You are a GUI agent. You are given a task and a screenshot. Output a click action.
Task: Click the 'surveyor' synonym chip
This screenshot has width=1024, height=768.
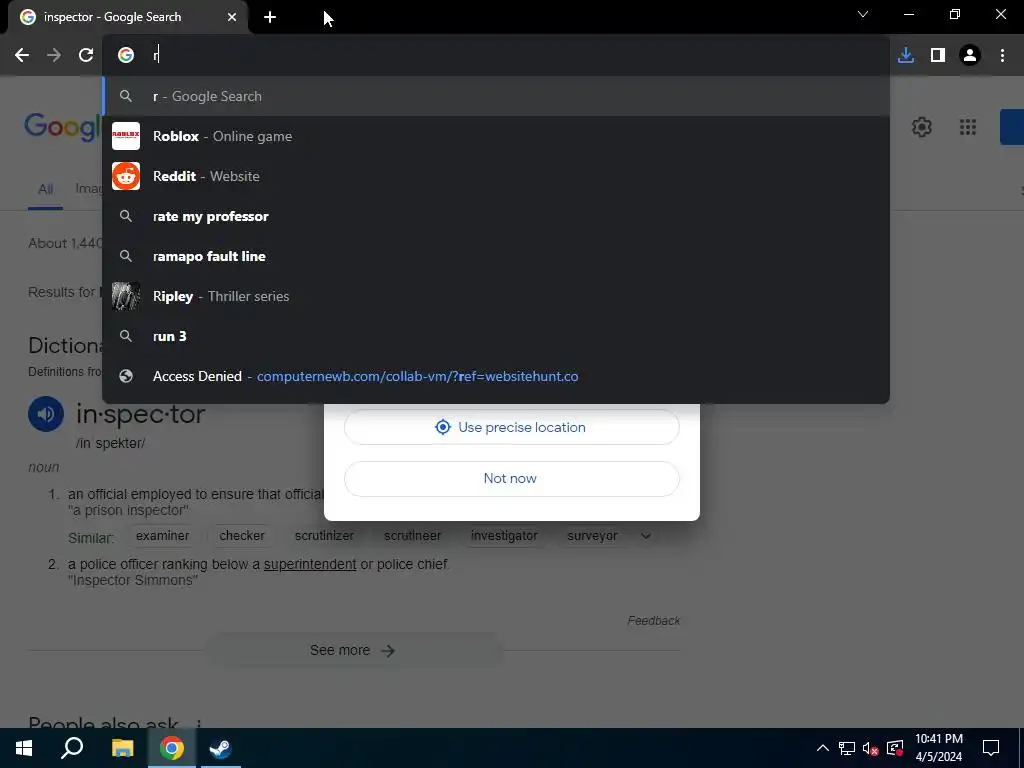point(592,536)
